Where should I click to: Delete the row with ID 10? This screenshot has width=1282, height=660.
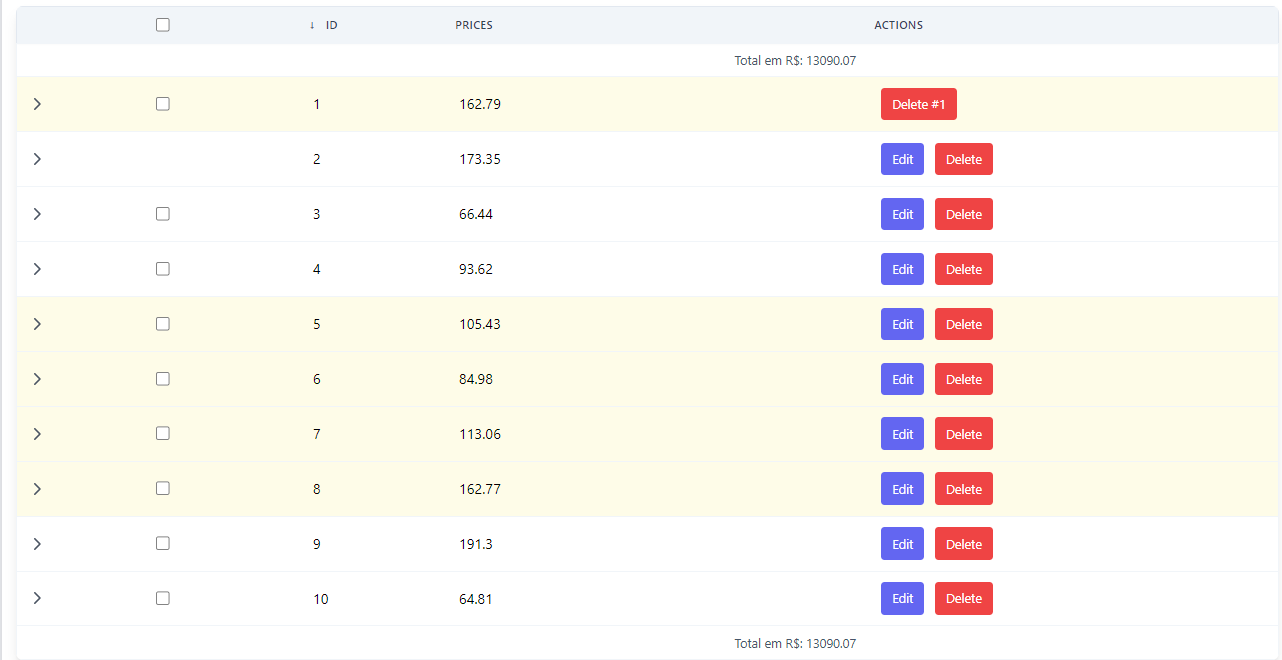[x=964, y=598]
